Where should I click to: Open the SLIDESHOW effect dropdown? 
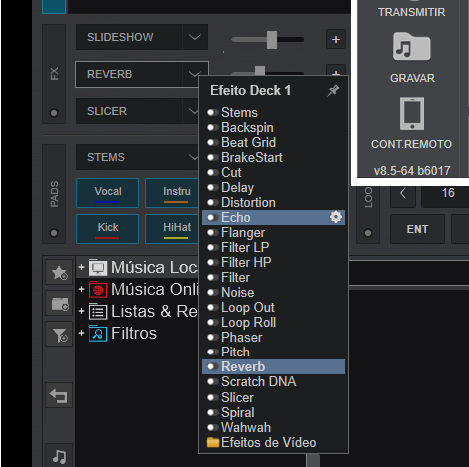[x=195, y=37]
